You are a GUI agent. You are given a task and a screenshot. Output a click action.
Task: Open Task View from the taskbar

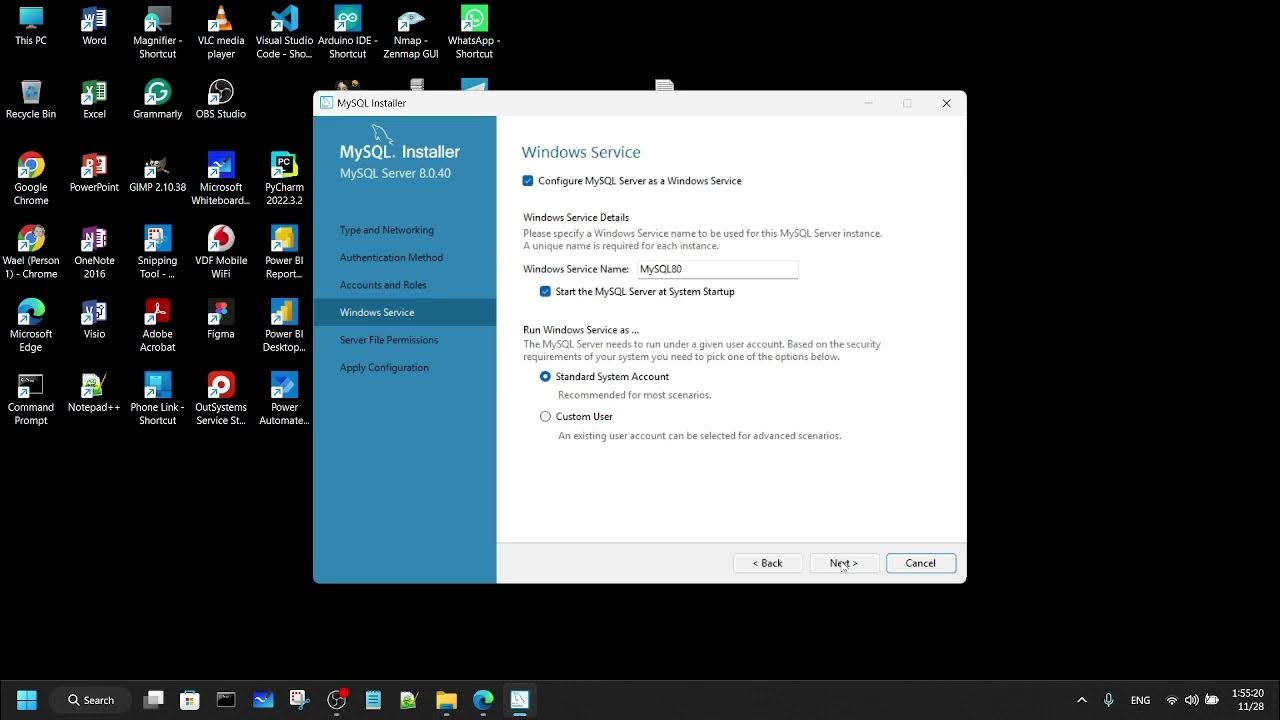click(x=153, y=700)
